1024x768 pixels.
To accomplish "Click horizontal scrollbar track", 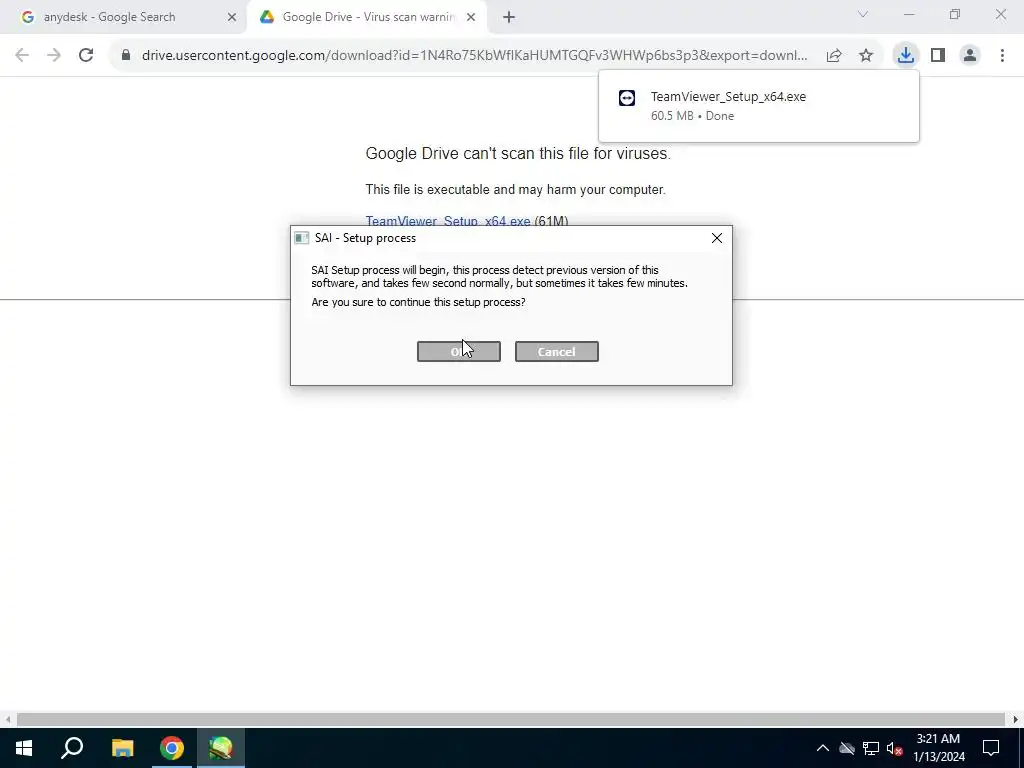I will click(x=511, y=720).
